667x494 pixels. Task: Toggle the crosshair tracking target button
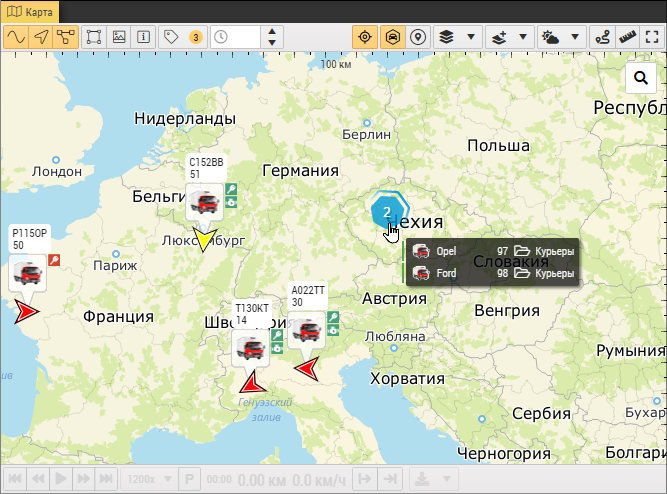[x=365, y=37]
